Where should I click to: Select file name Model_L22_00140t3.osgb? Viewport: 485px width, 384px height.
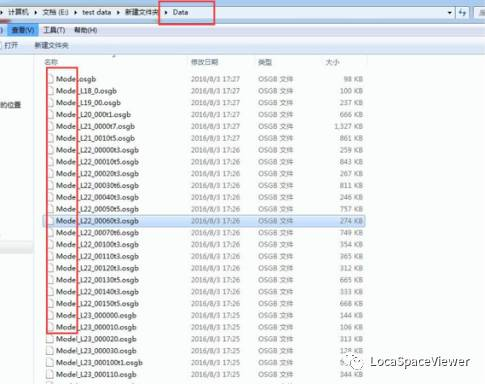(x=97, y=292)
